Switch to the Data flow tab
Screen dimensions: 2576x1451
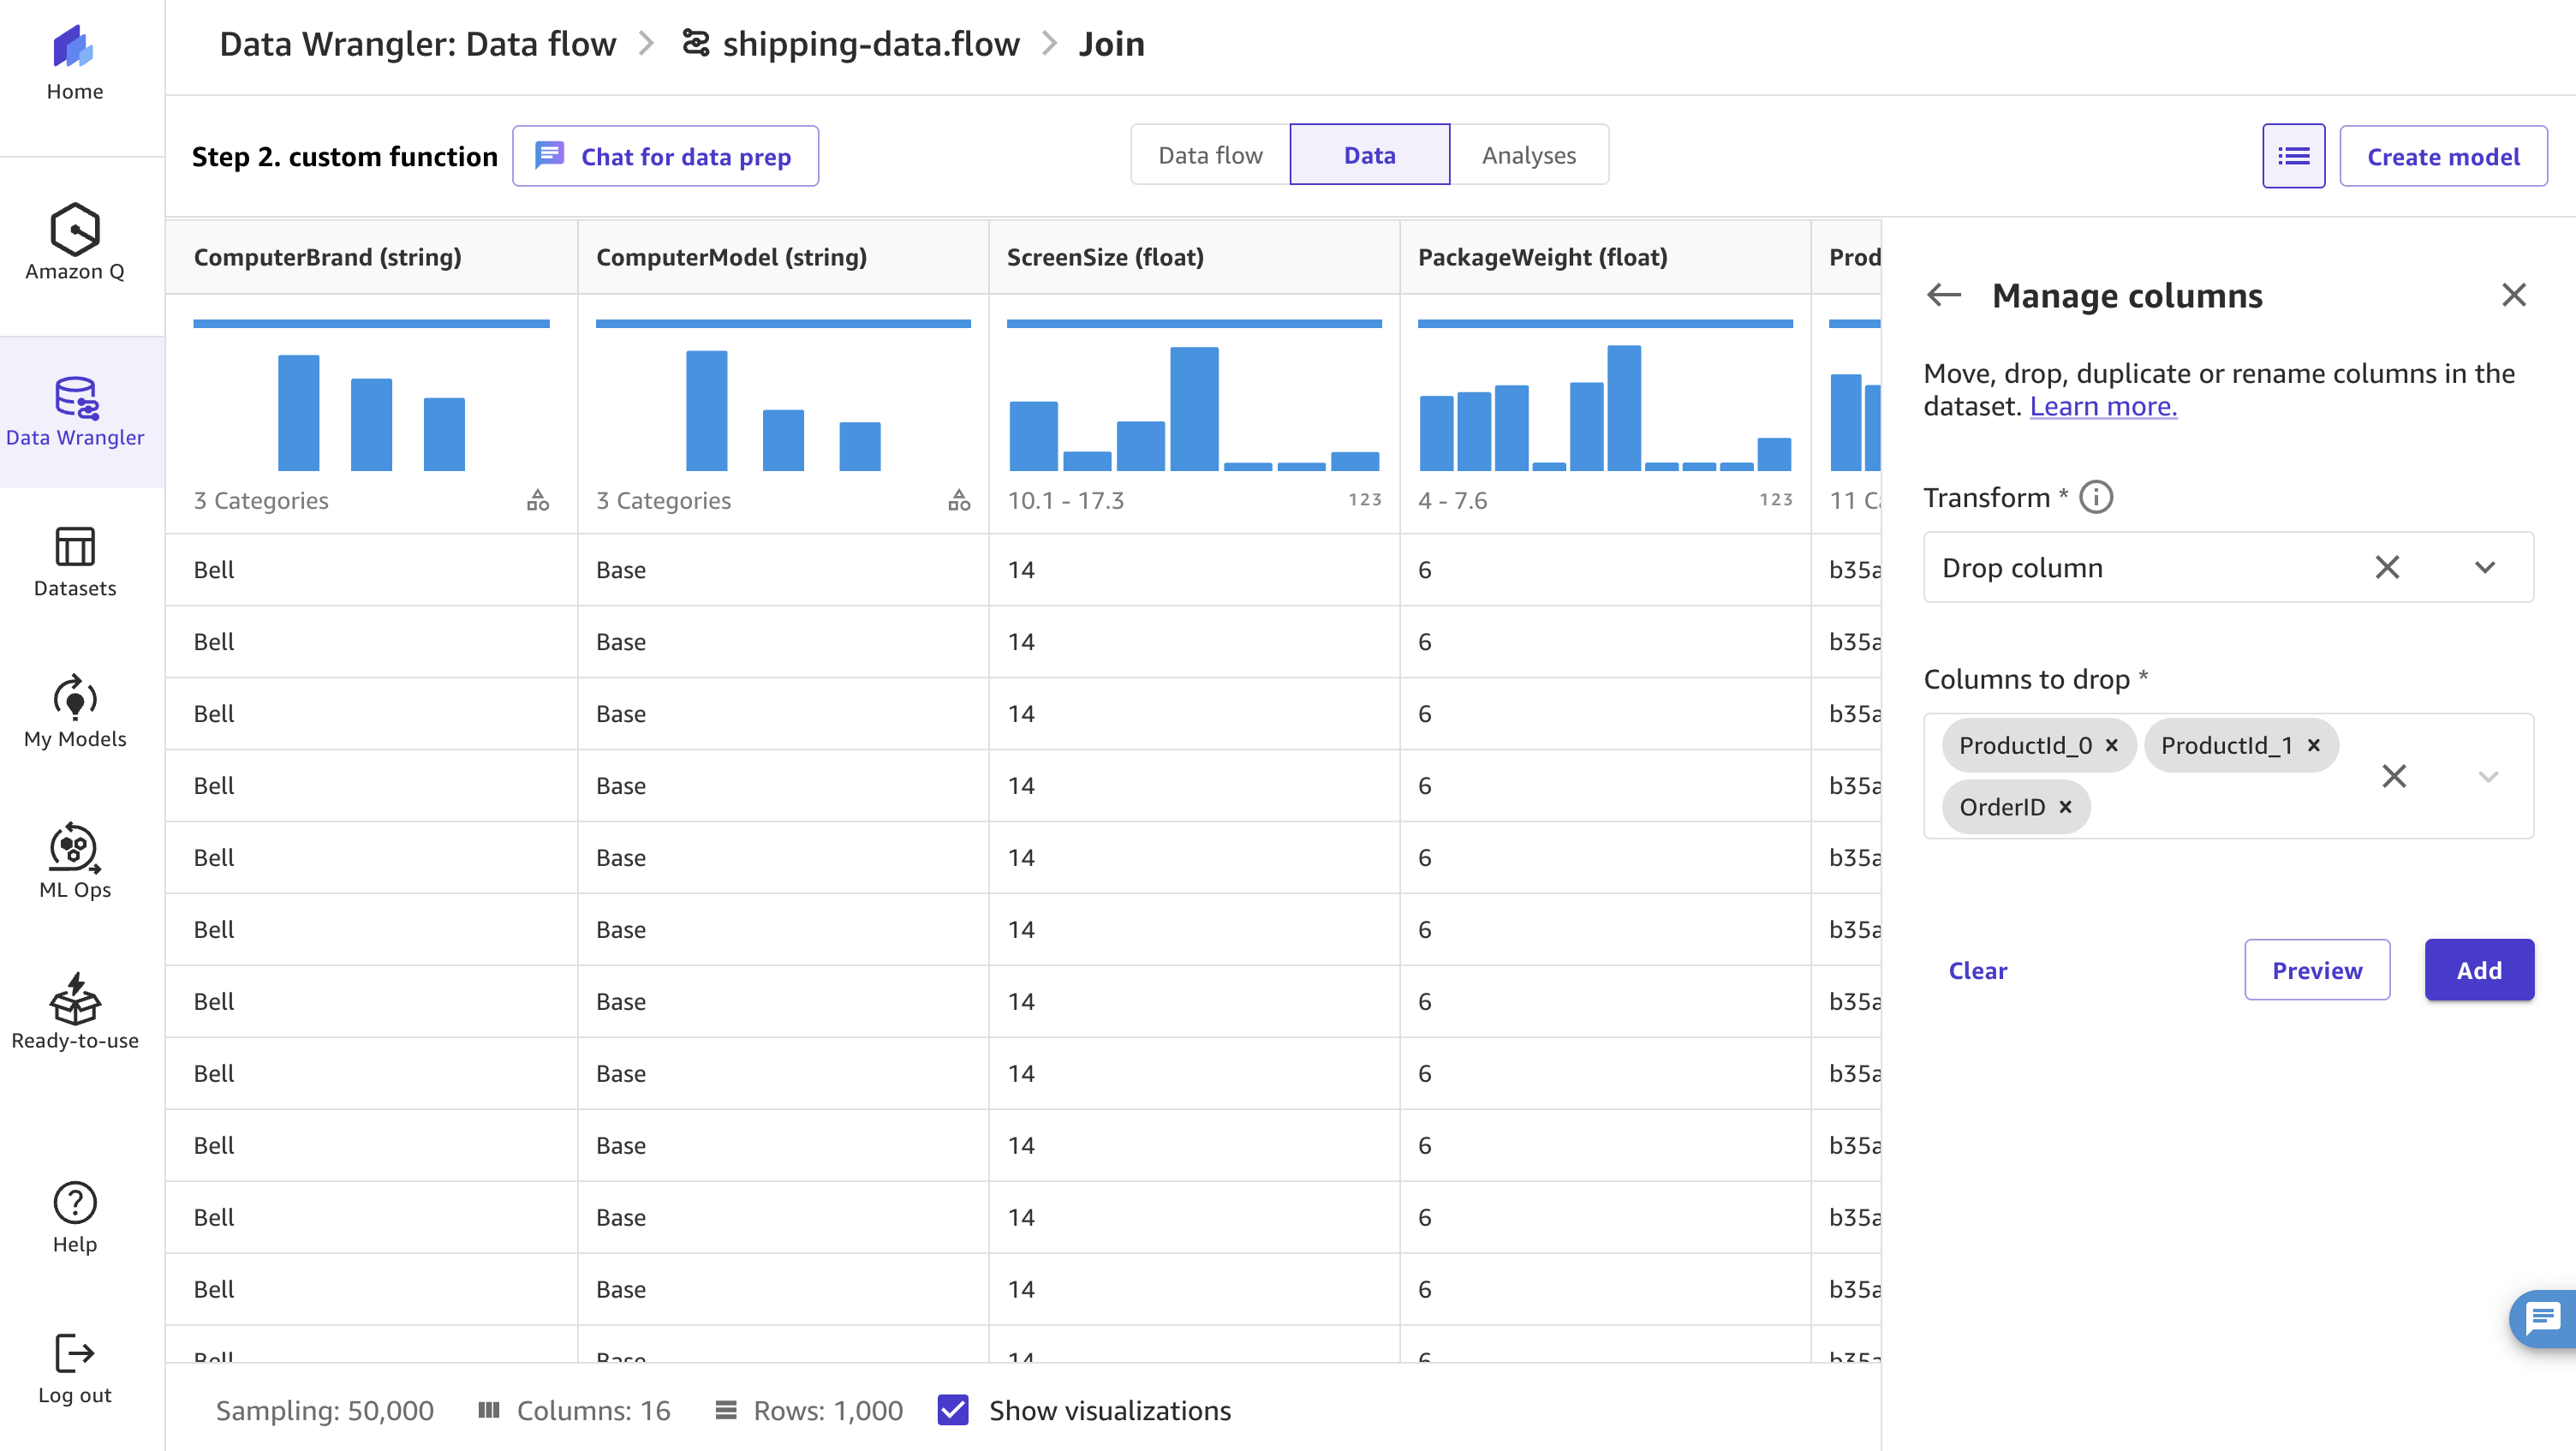click(1210, 155)
